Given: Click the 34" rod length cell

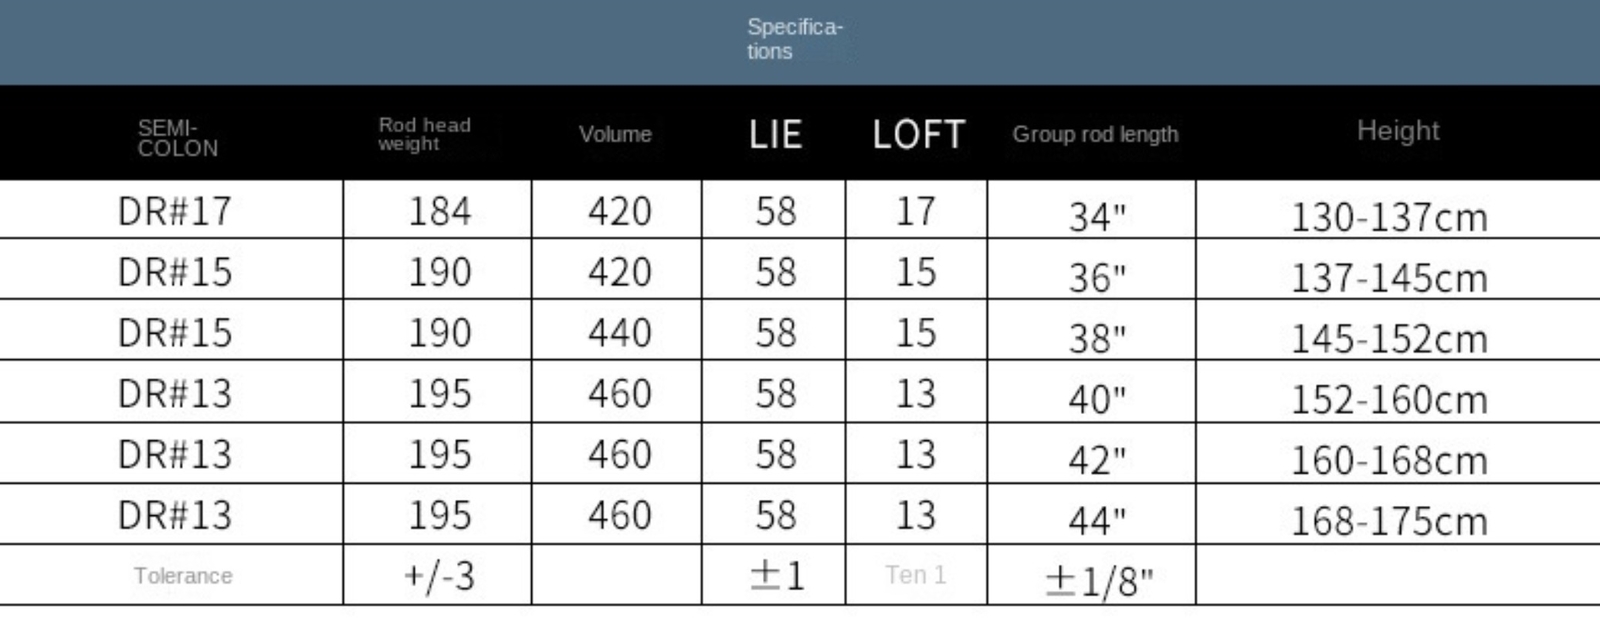Looking at the screenshot, I should 1097,217.
